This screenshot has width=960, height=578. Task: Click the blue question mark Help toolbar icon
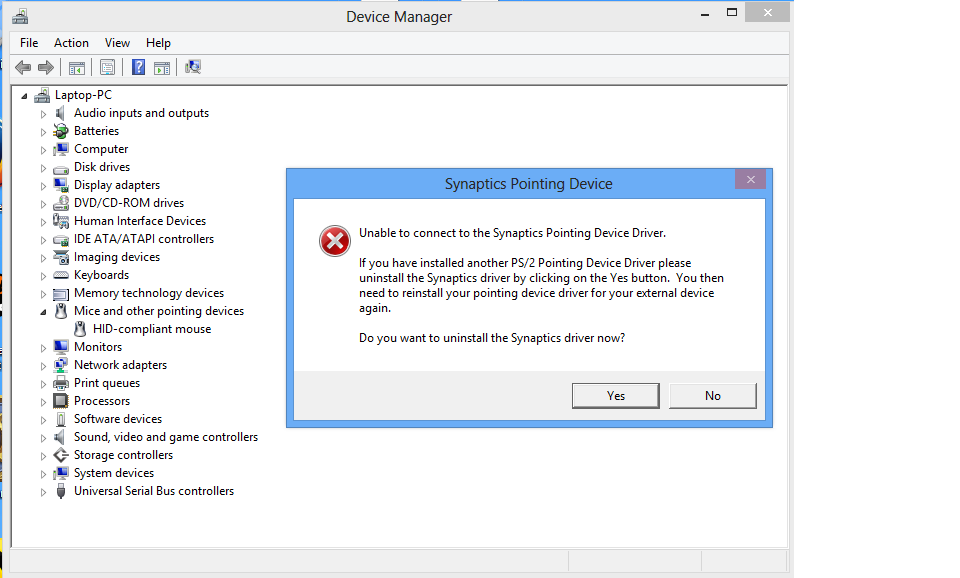click(138, 67)
